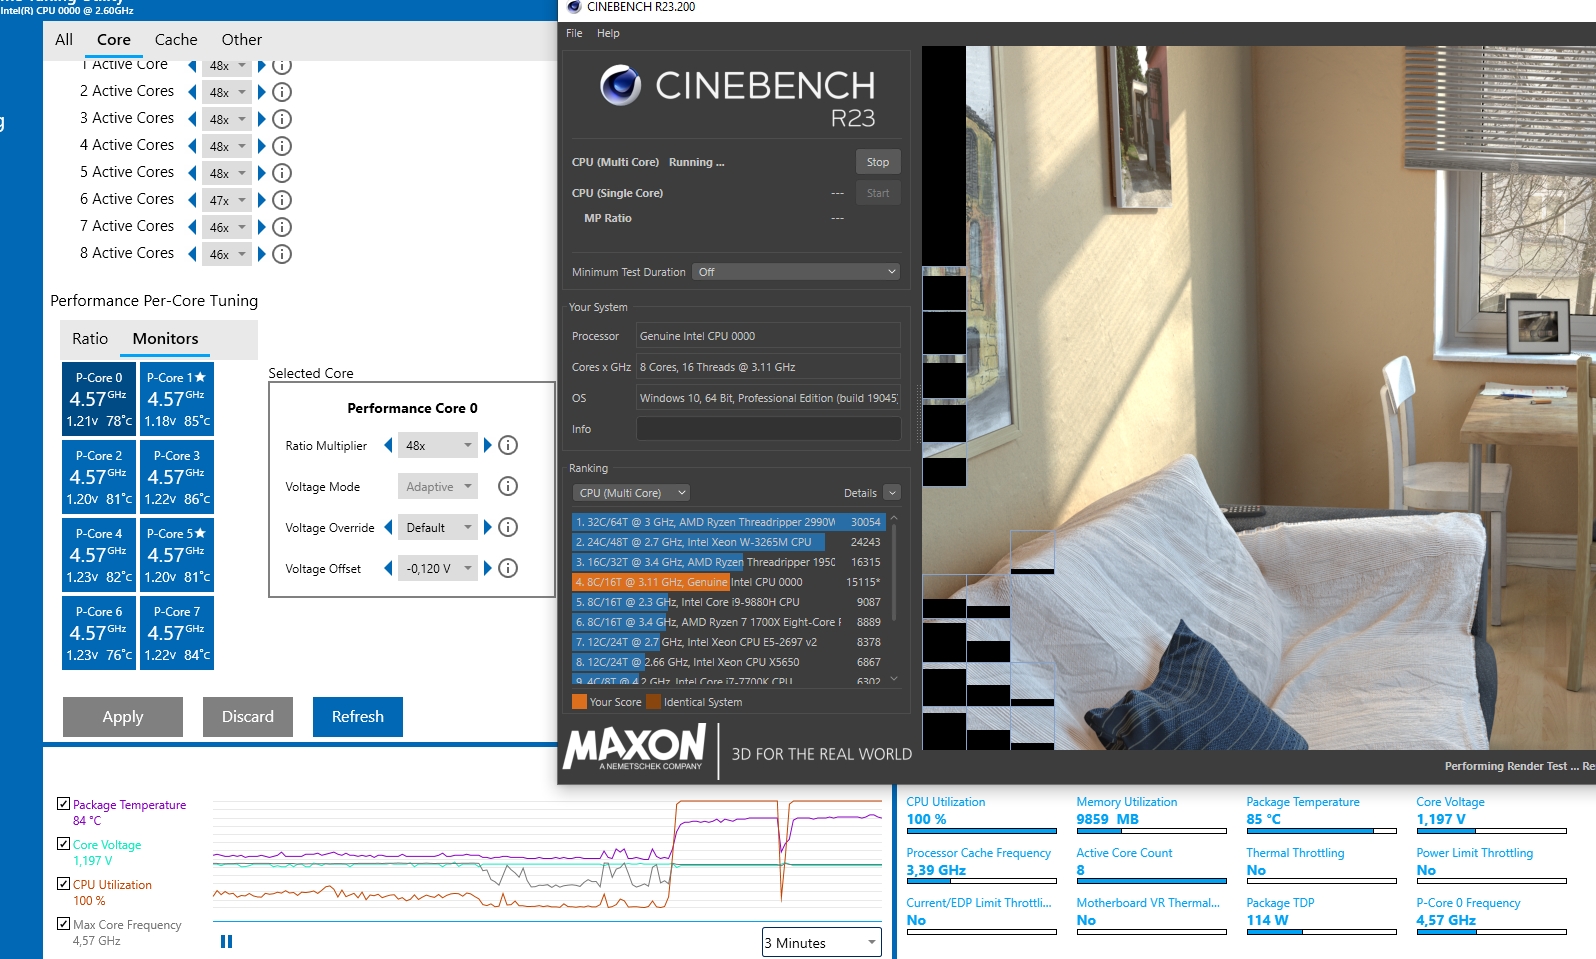The image size is (1596, 959).
Task: Click the Apply button
Action: pyautogui.click(x=123, y=717)
